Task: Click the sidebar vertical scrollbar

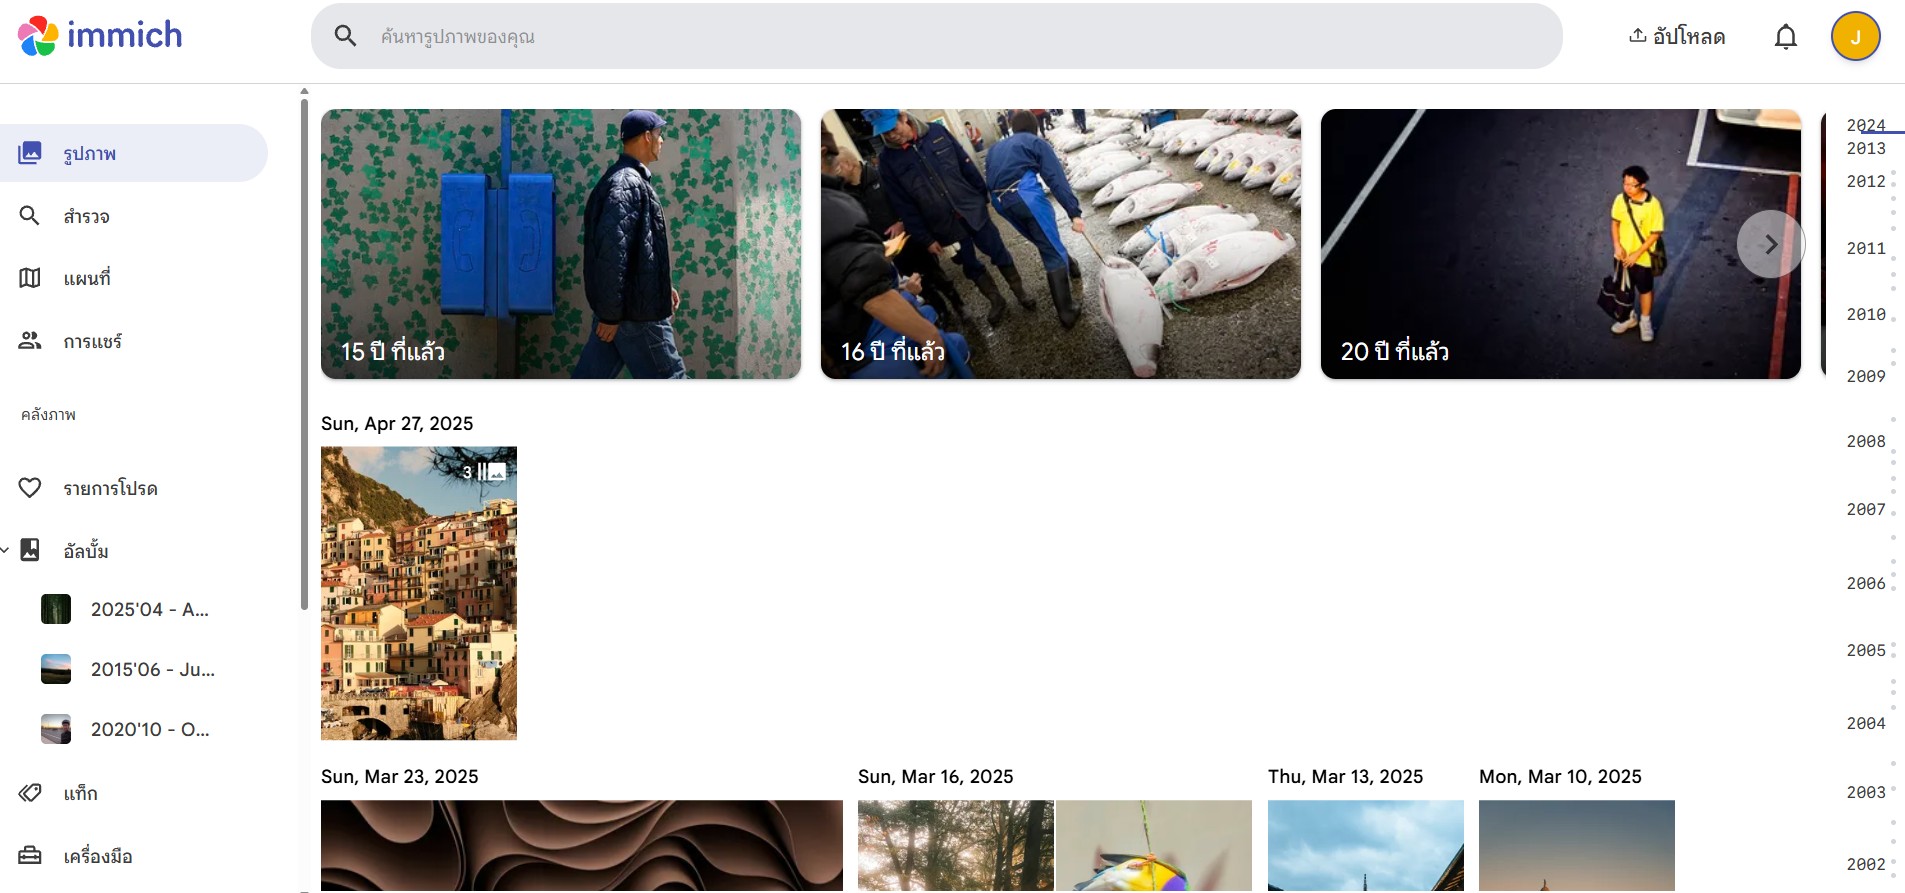Action: [x=304, y=352]
